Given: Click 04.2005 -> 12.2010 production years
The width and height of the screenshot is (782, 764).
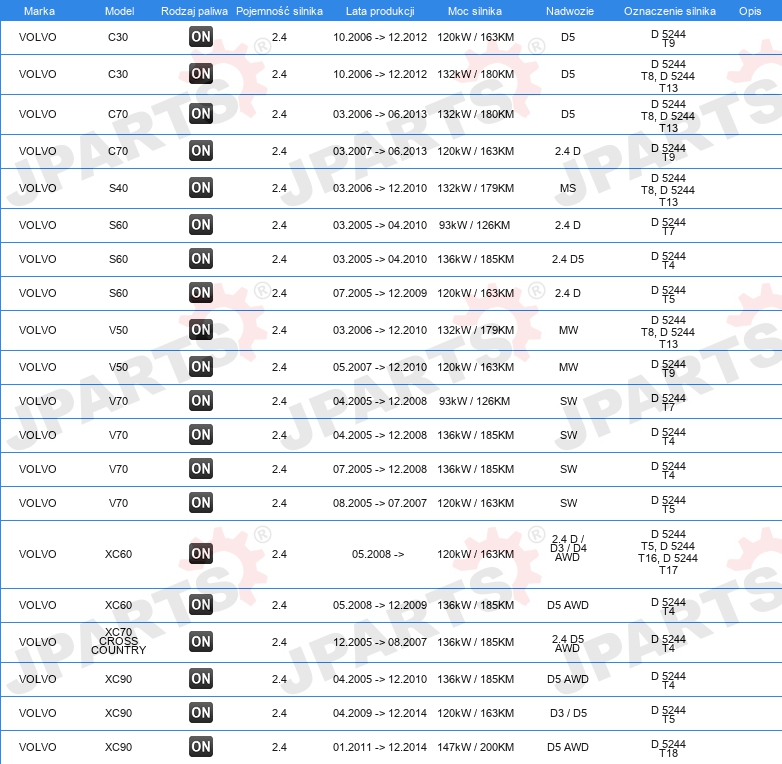Looking at the screenshot, I should (x=380, y=679).
